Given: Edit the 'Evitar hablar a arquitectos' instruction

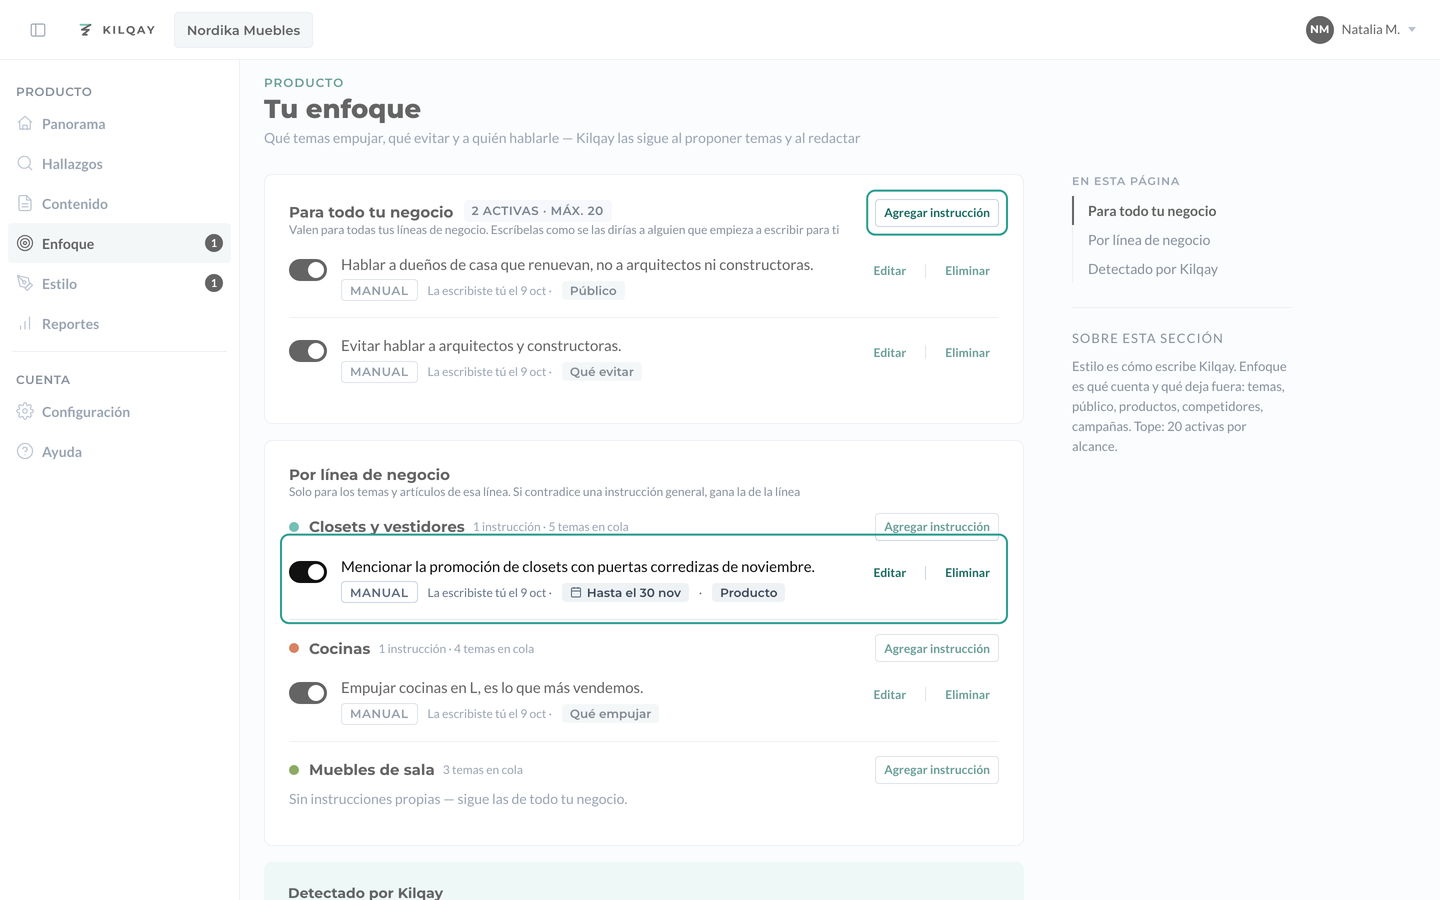Looking at the screenshot, I should click(889, 353).
